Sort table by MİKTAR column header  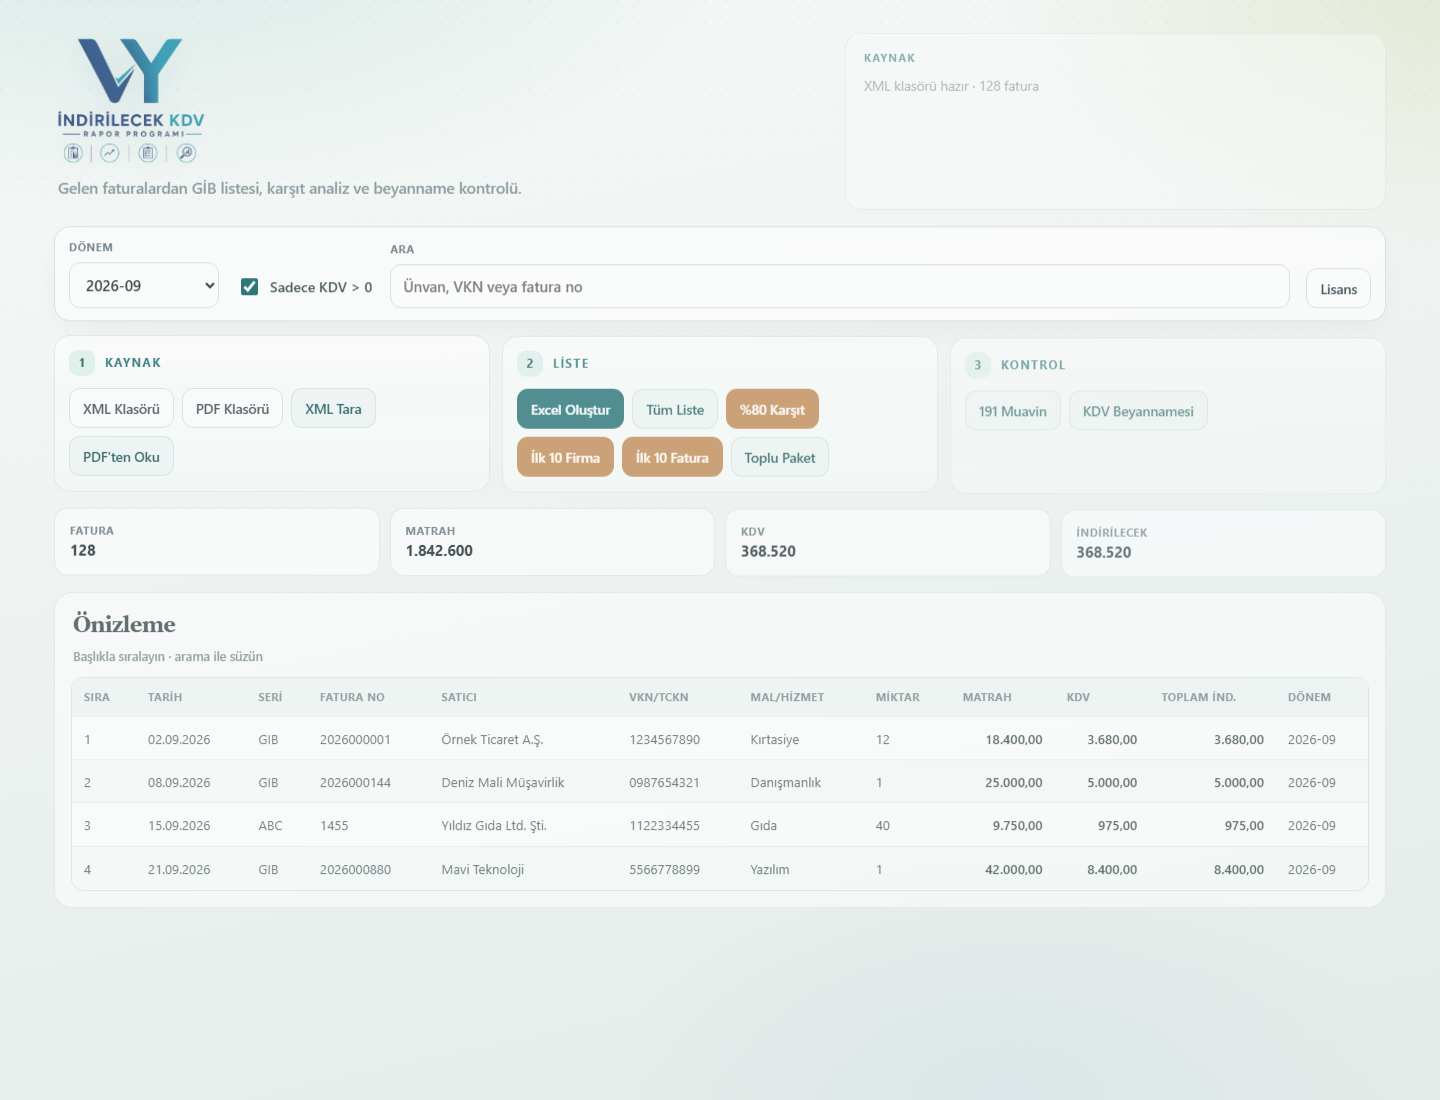click(898, 697)
